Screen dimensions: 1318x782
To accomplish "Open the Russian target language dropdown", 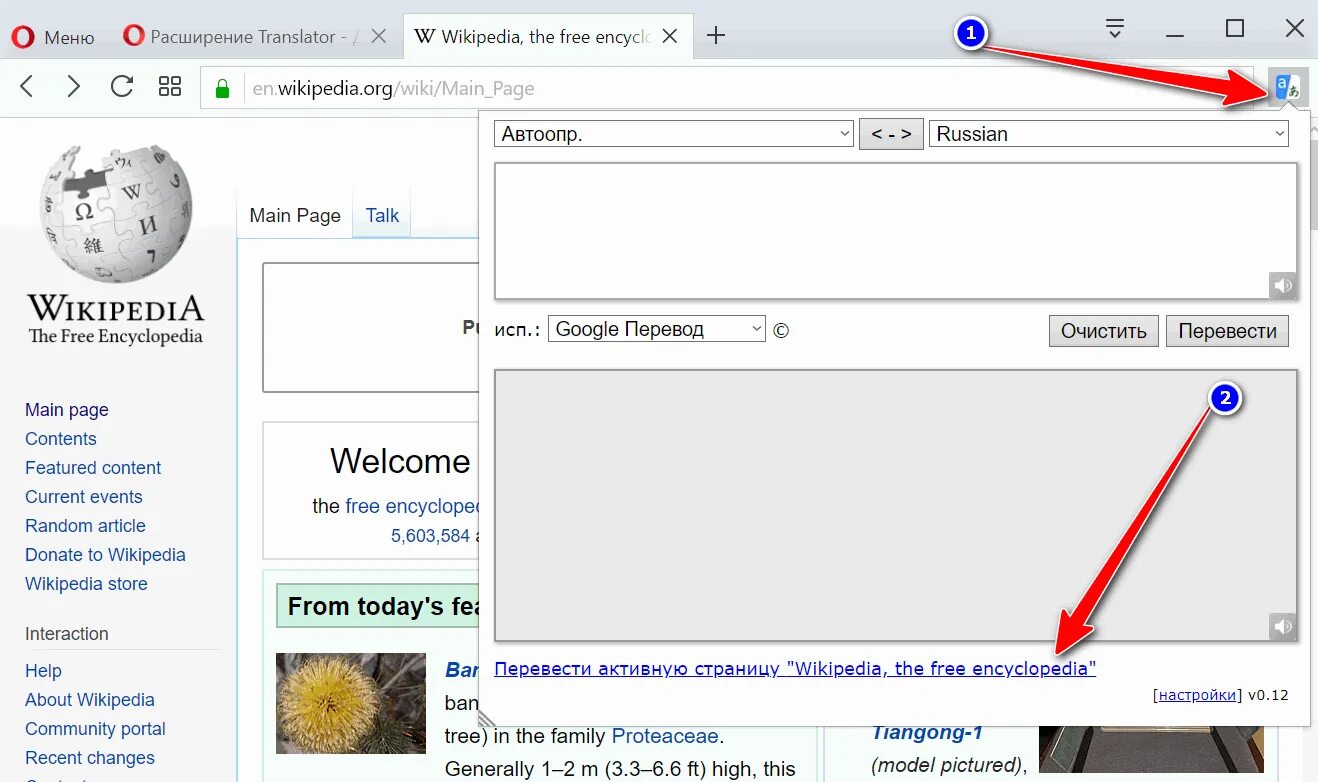I will 1109,134.
